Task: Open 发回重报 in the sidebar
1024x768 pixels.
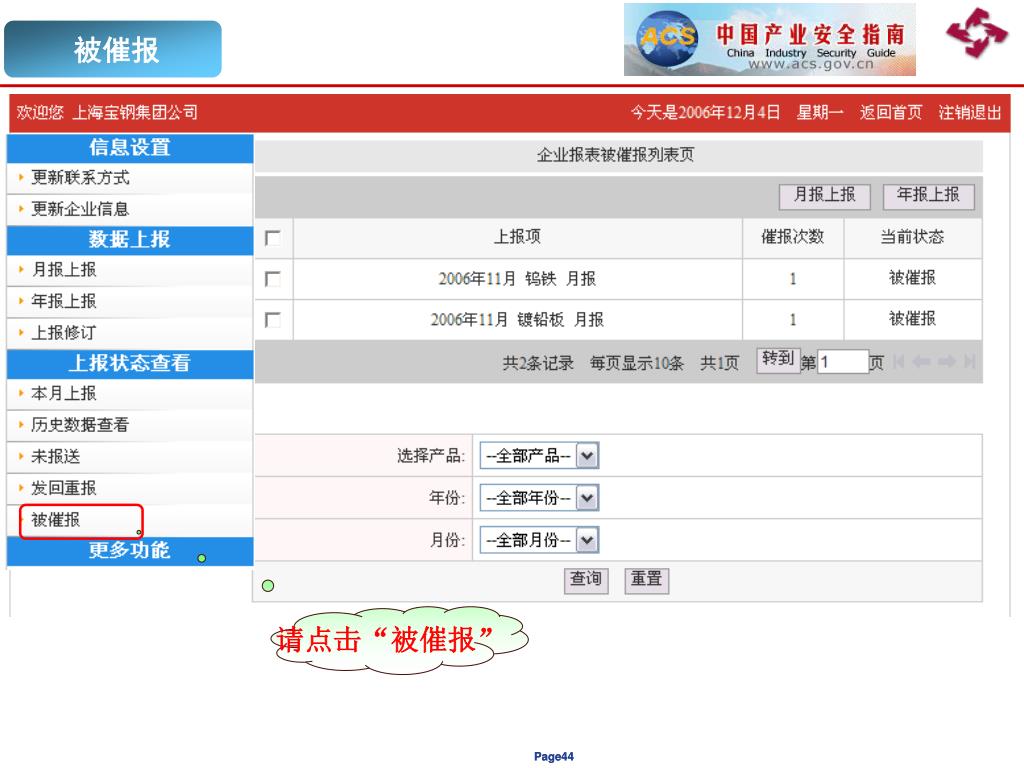Action: [64, 488]
